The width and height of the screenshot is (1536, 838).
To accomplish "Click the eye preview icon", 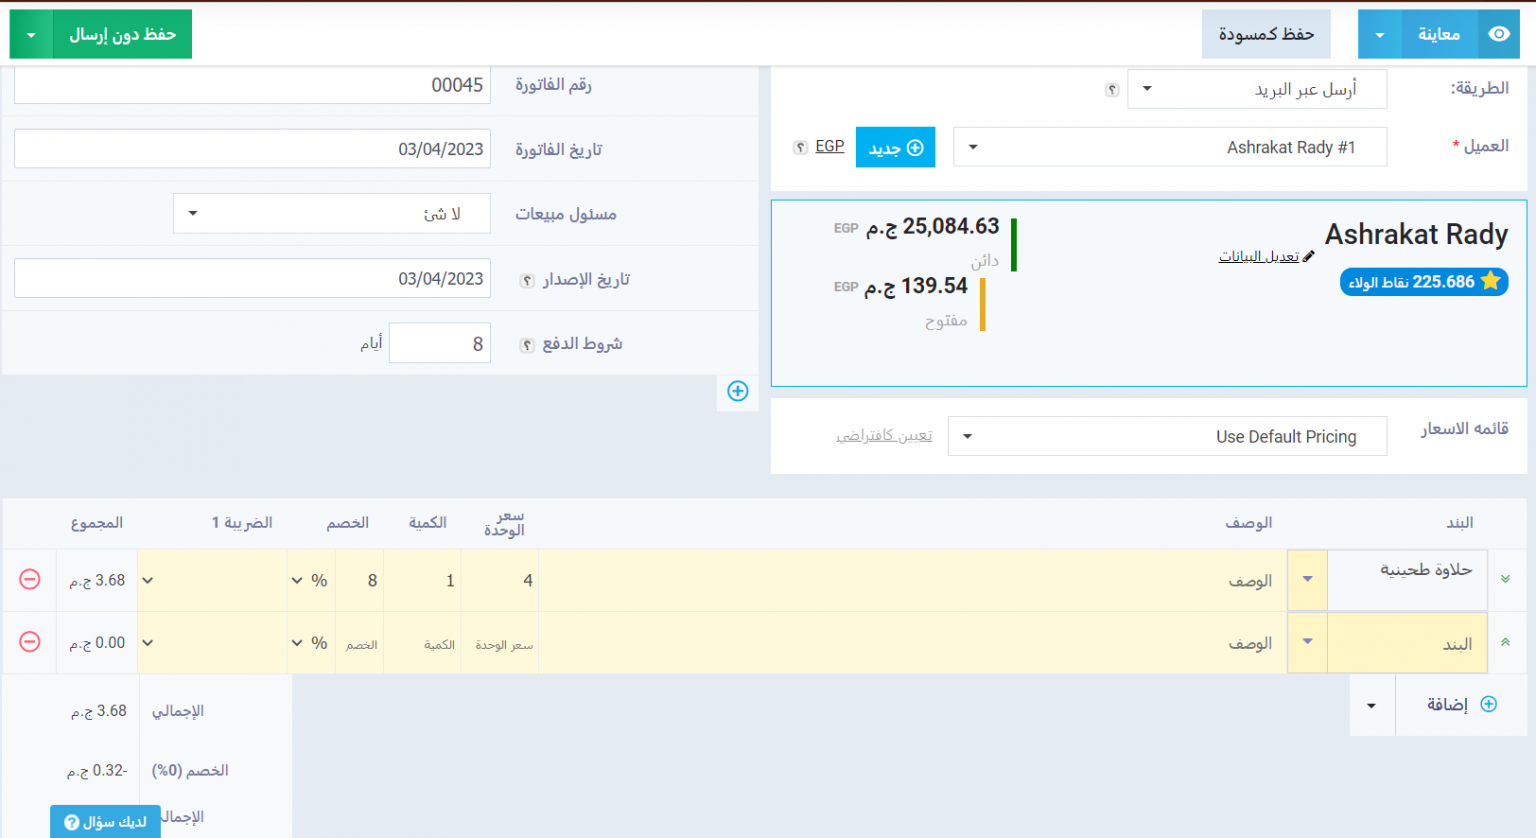I will (1498, 34).
